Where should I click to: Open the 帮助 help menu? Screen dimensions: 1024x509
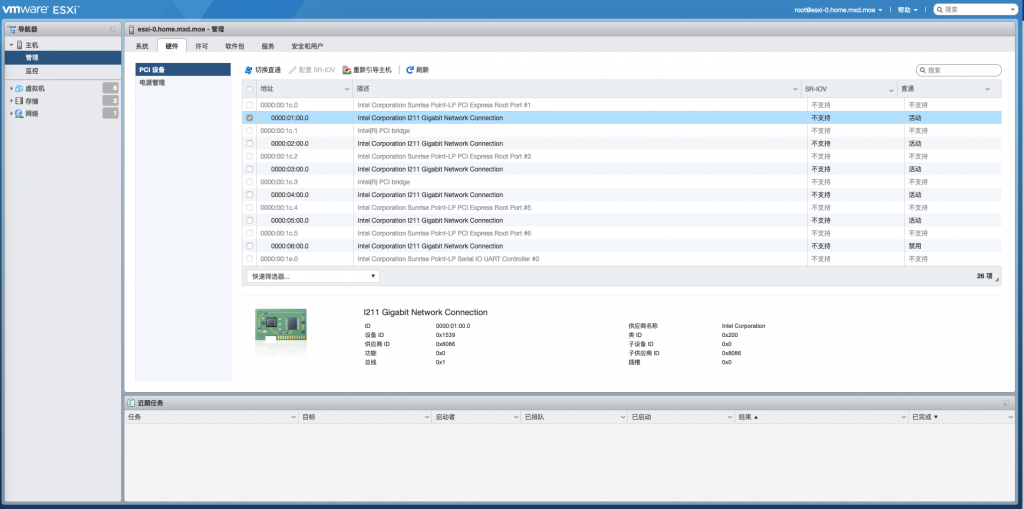point(907,10)
